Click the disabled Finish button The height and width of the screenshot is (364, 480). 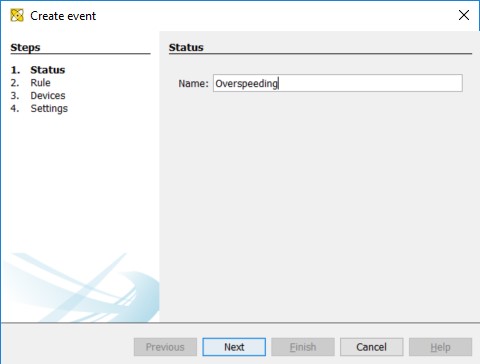point(303,347)
